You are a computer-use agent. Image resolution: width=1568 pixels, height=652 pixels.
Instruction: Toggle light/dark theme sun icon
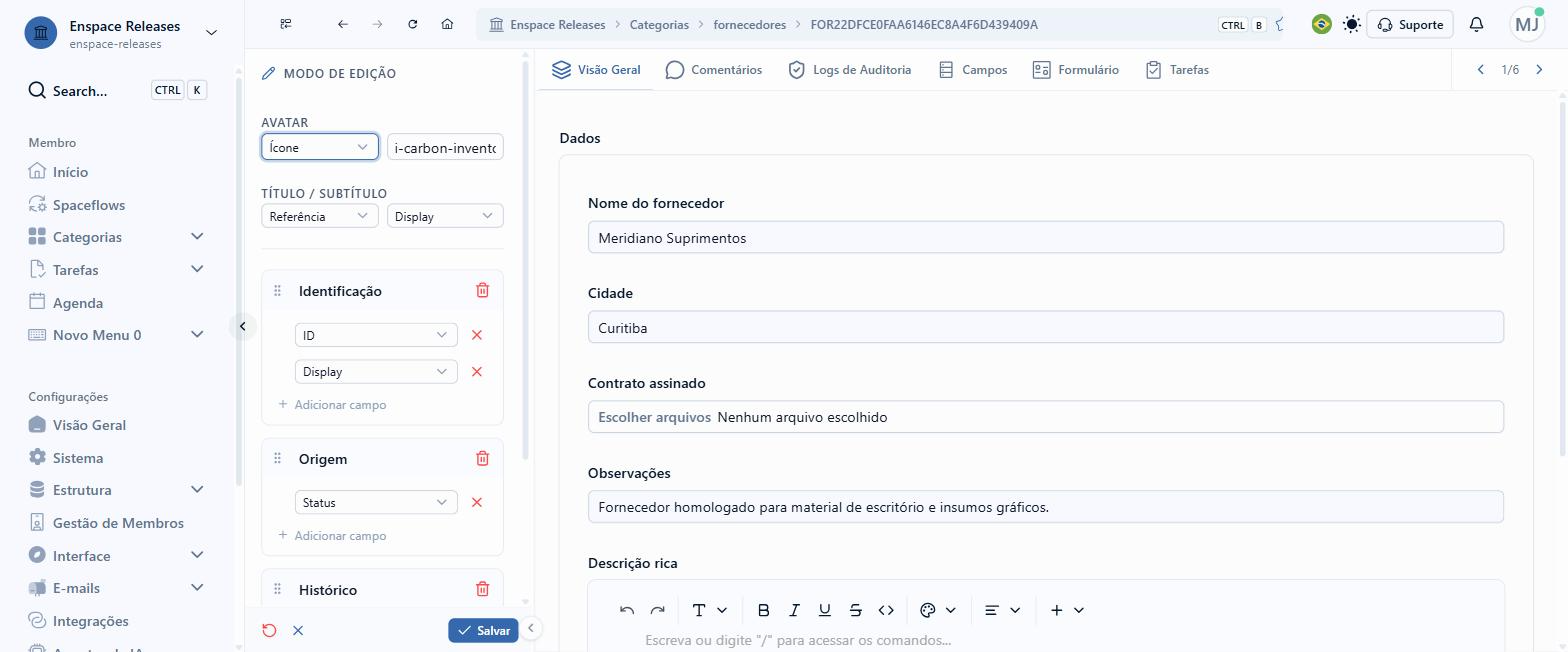click(1352, 24)
